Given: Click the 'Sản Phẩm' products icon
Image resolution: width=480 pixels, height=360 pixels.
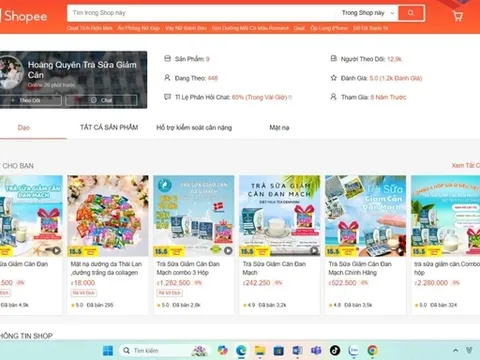Looking at the screenshot, I should (167, 59).
